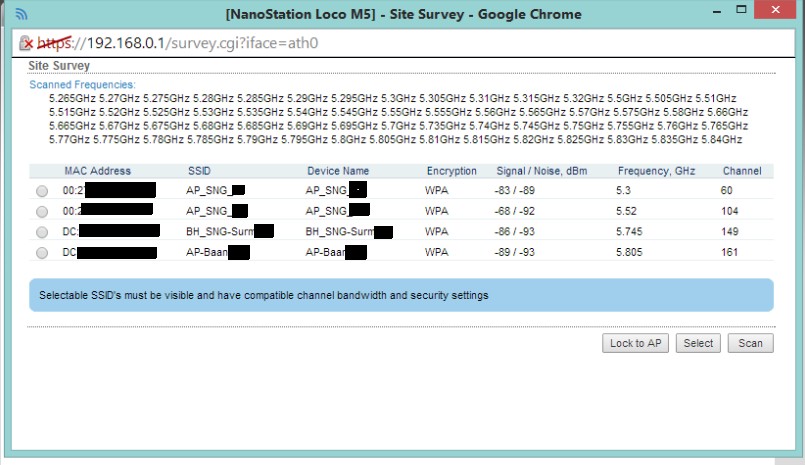Viewport: 805px width, 465px height.
Task: Click the AP-Baan SSID cell
Action: pyautogui.click(x=218, y=252)
